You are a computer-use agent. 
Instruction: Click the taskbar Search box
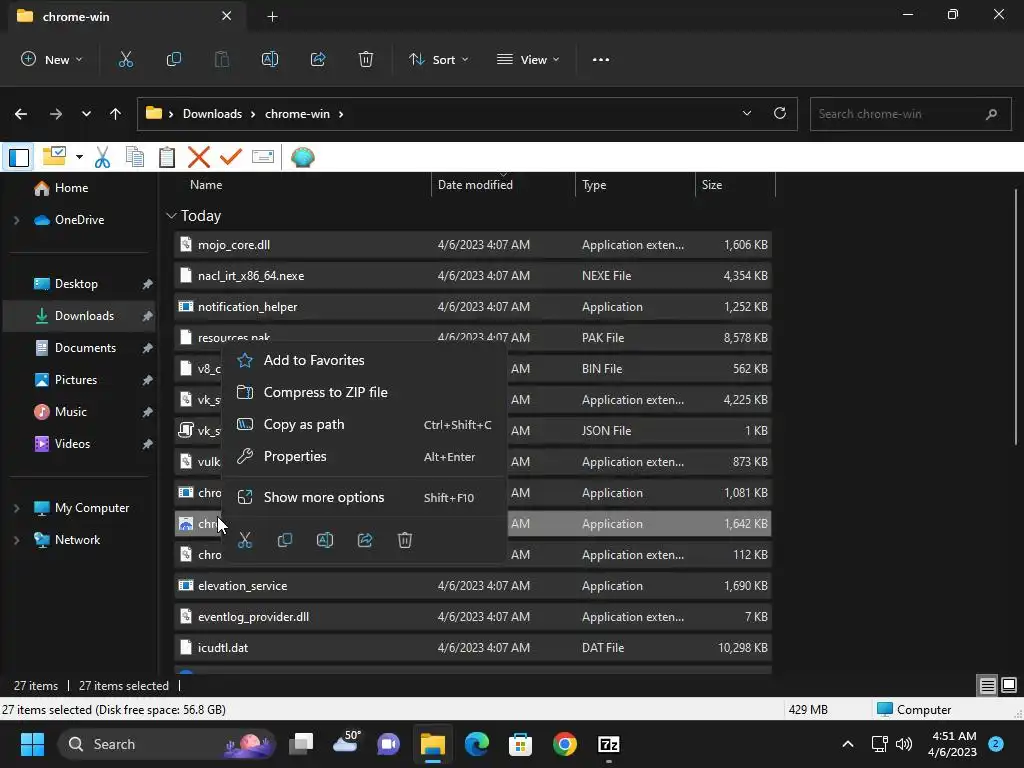coord(167,744)
